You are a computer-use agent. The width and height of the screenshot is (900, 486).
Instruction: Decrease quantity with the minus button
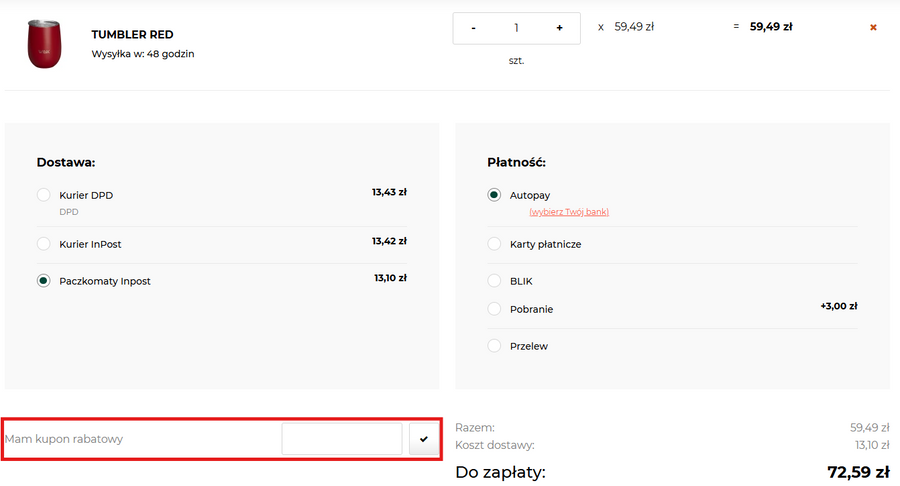(473, 28)
